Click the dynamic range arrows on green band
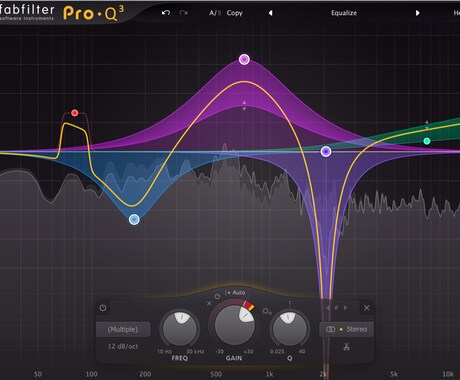 pyautogui.click(x=427, y=125)
